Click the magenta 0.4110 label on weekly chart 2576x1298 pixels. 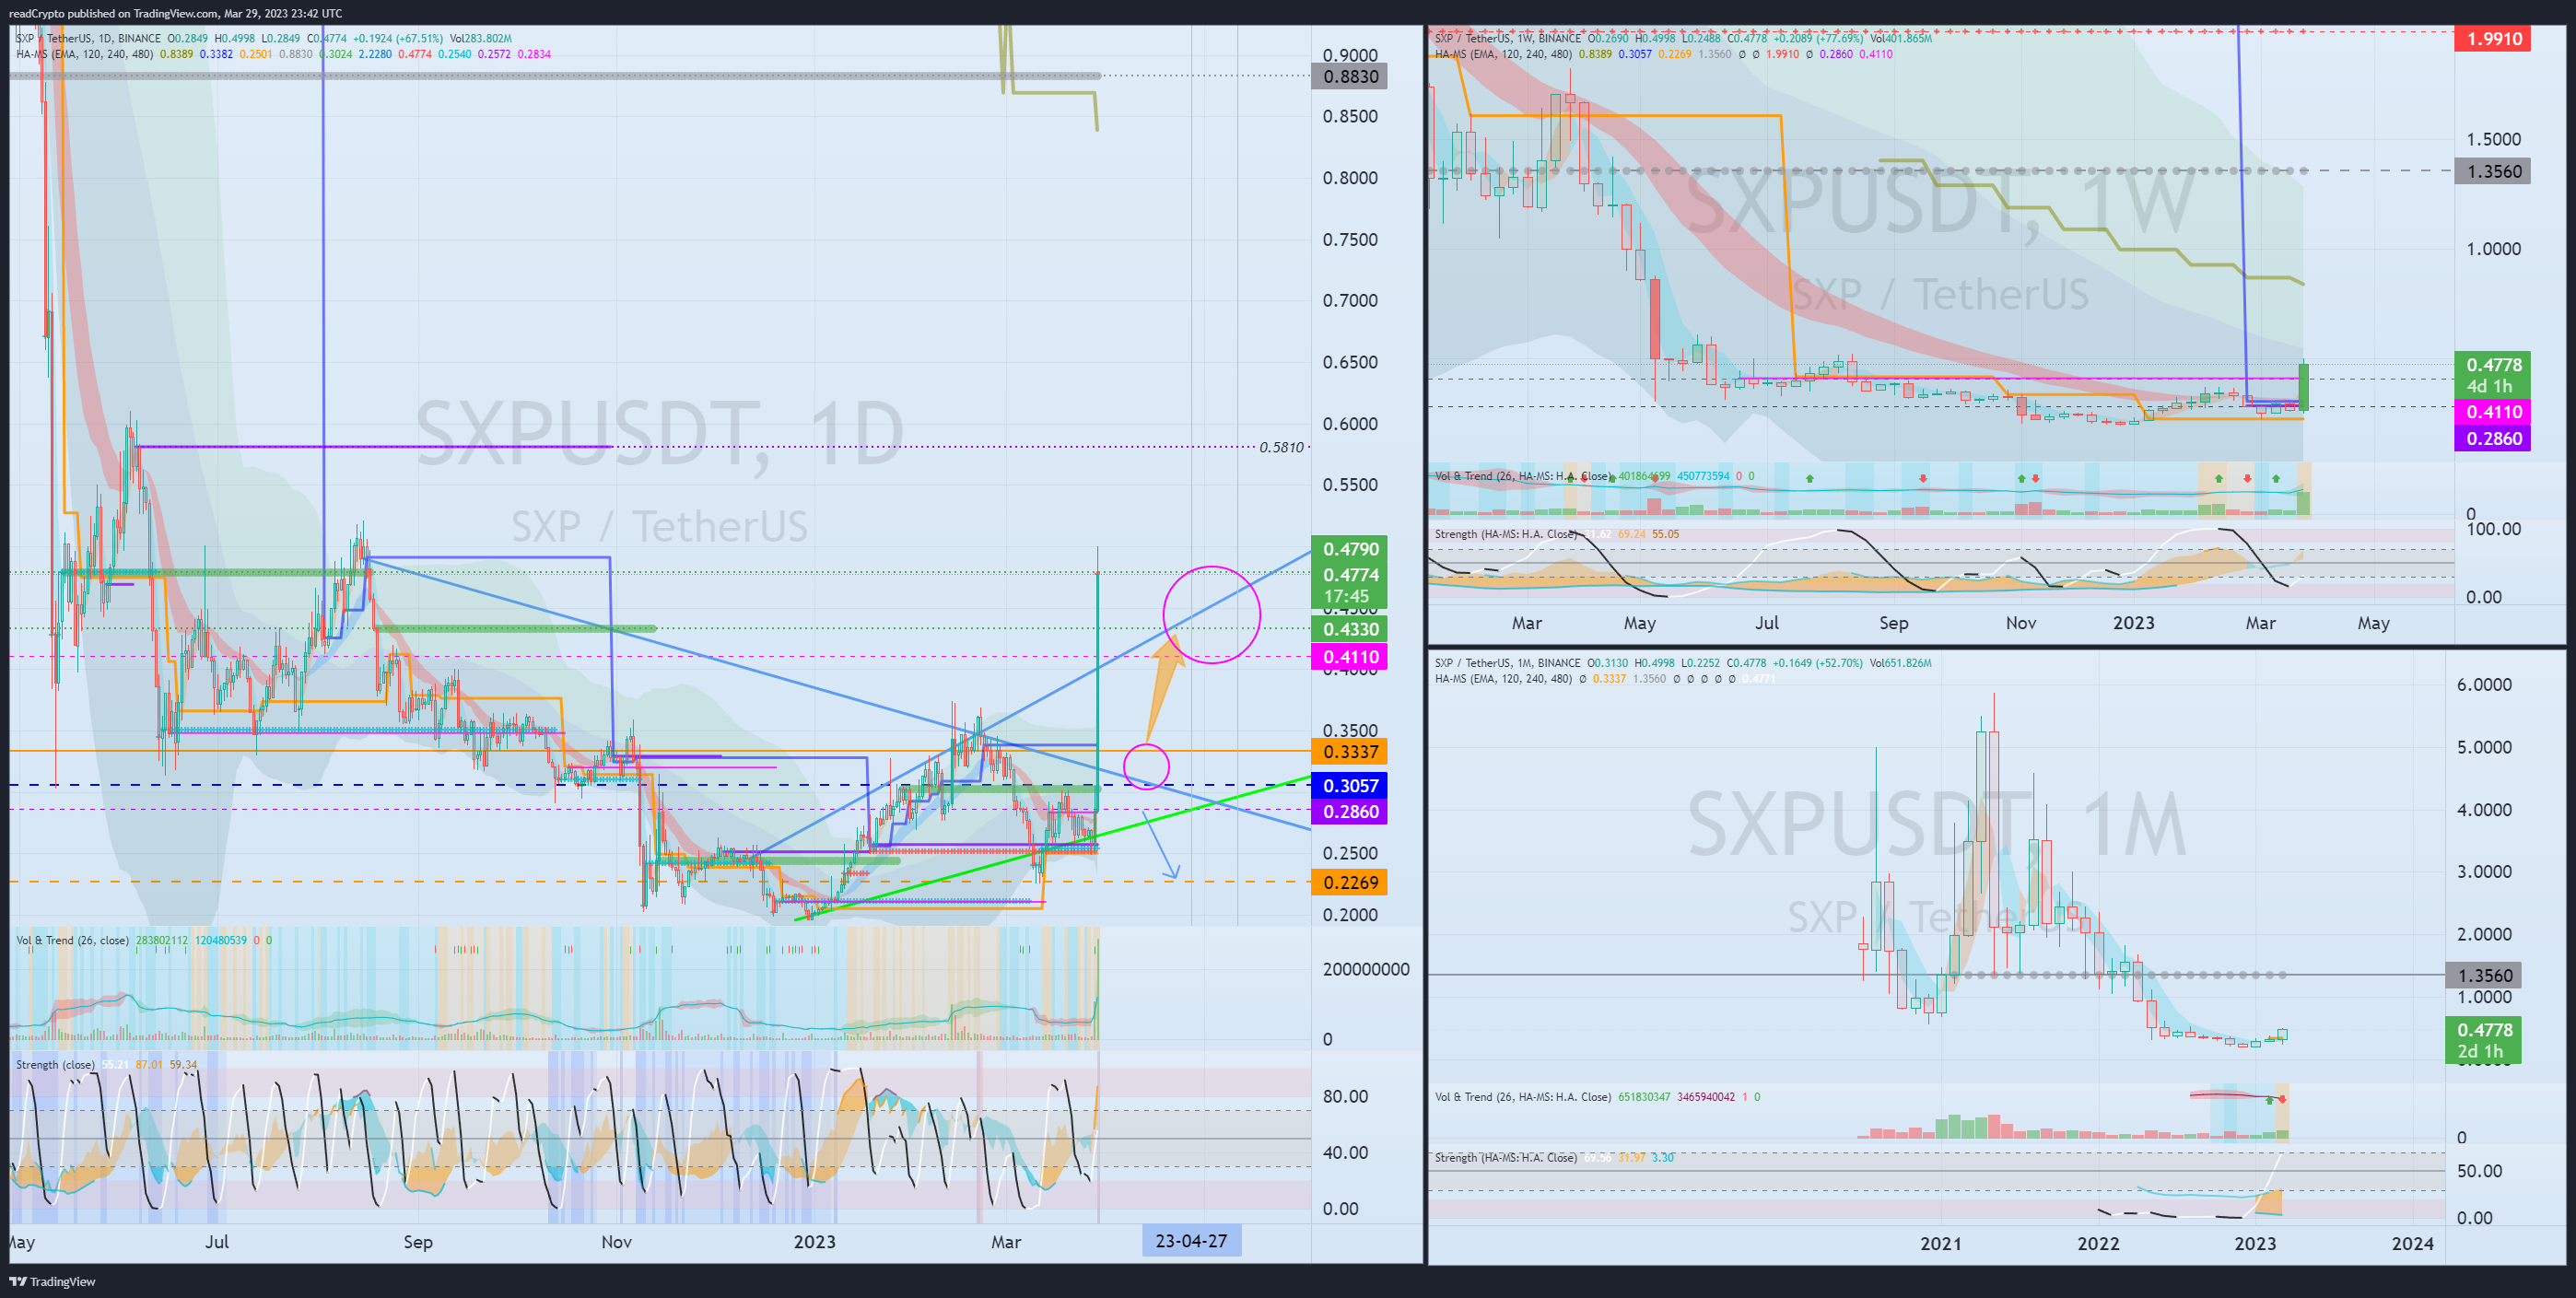pyautogui.click(x=2493, y=412)
